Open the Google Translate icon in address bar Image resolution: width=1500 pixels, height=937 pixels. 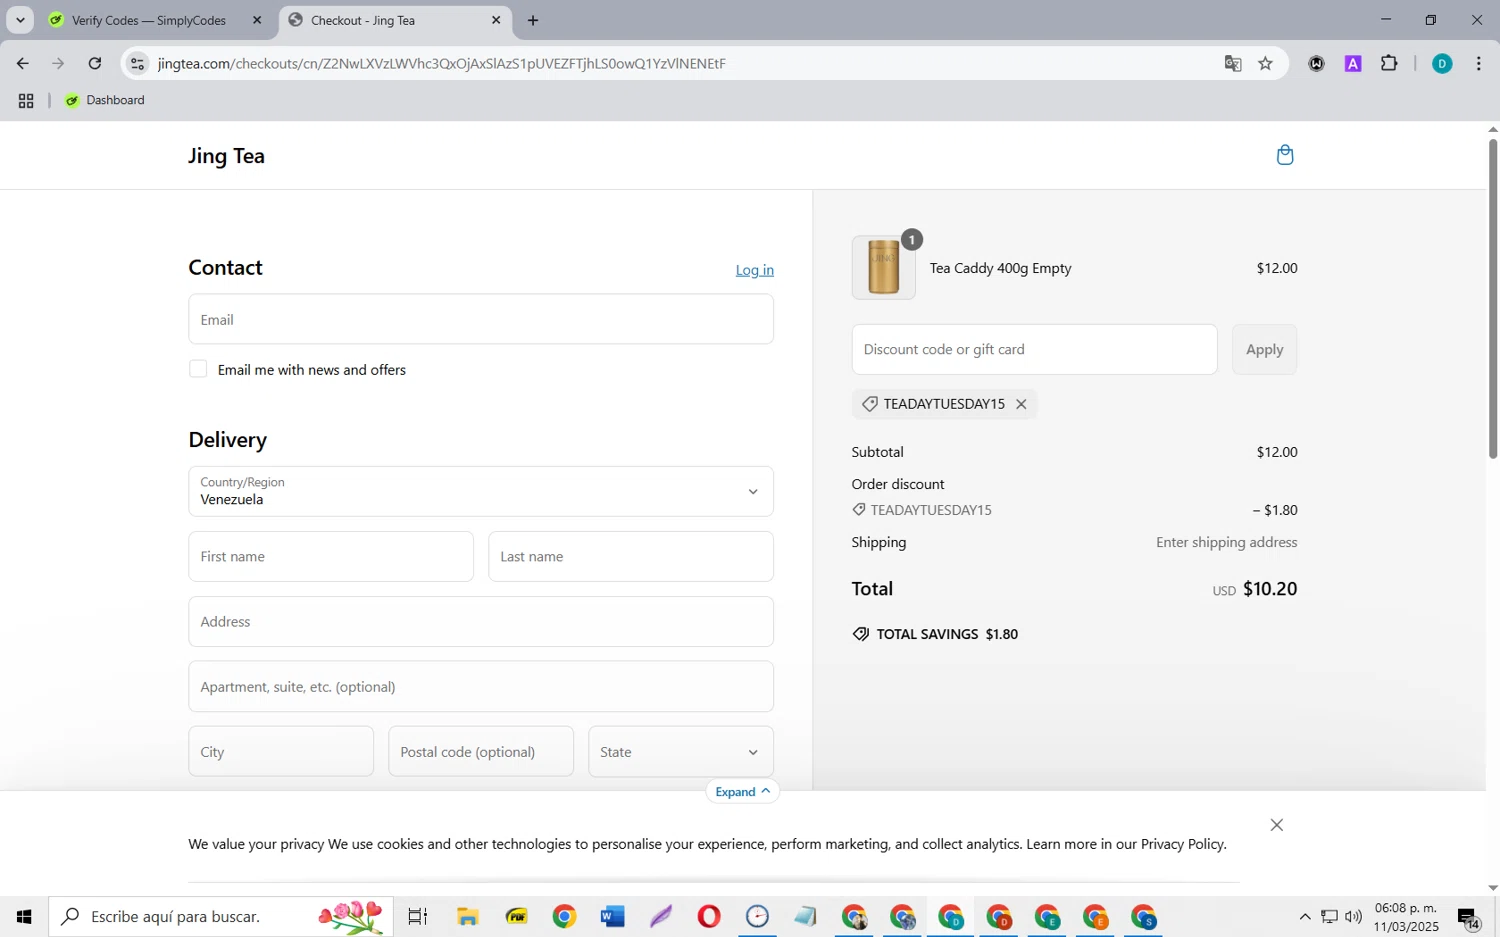coord(1233,63)
